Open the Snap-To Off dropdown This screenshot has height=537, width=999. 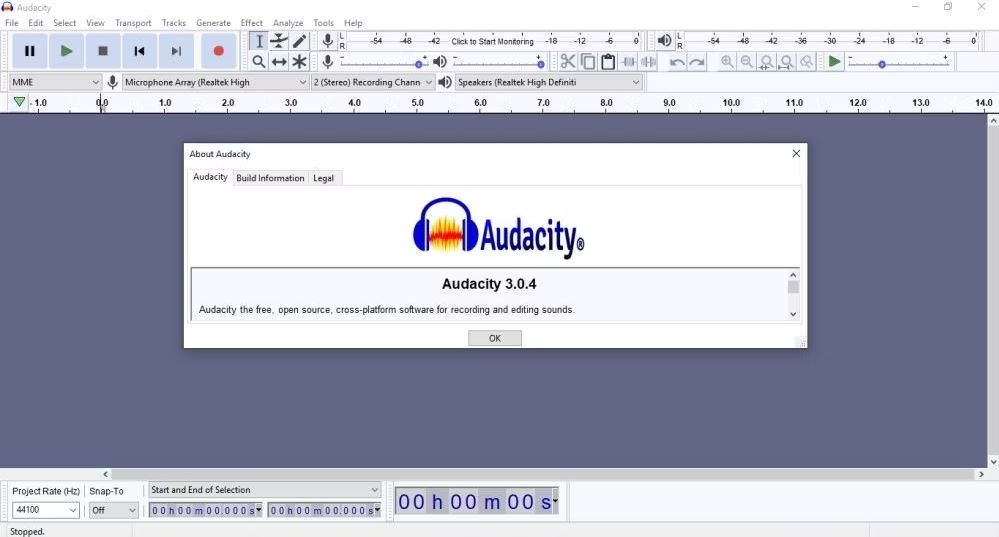113,510
